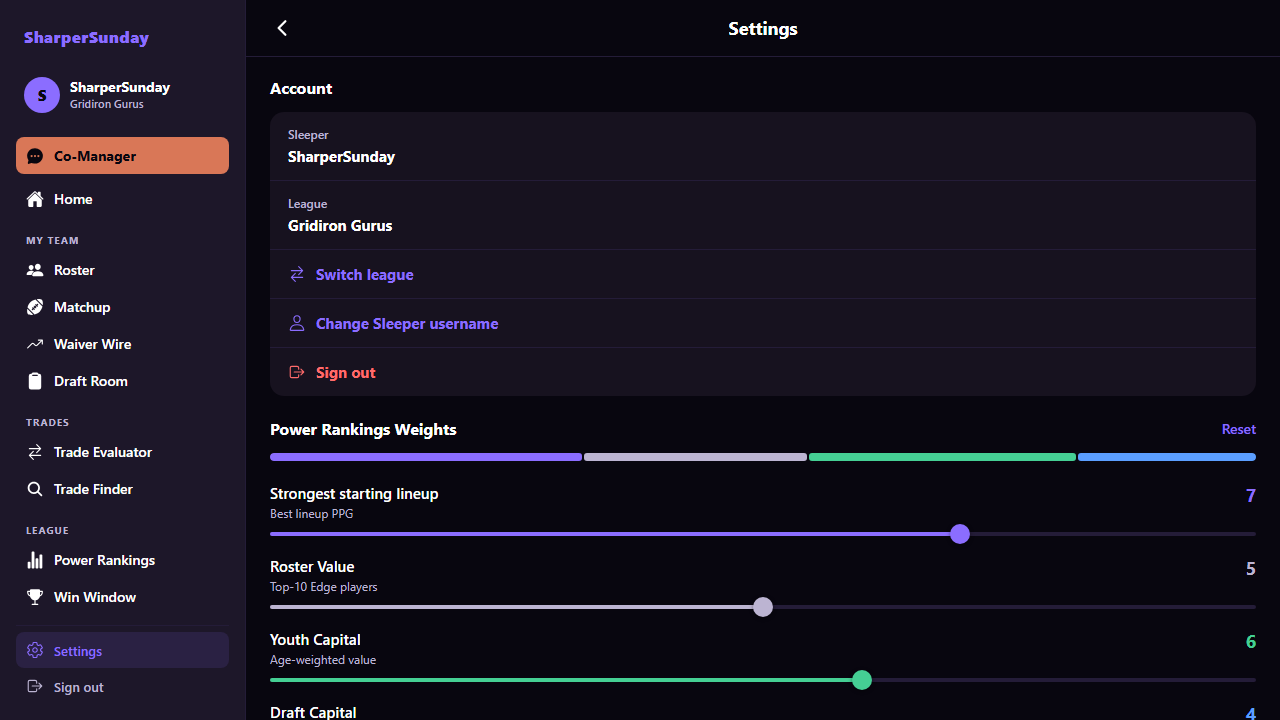The height and width of the screenshot is (720, 1280).
Task: Click the Waiver Wire trend icon
Action: click(35, 344)
